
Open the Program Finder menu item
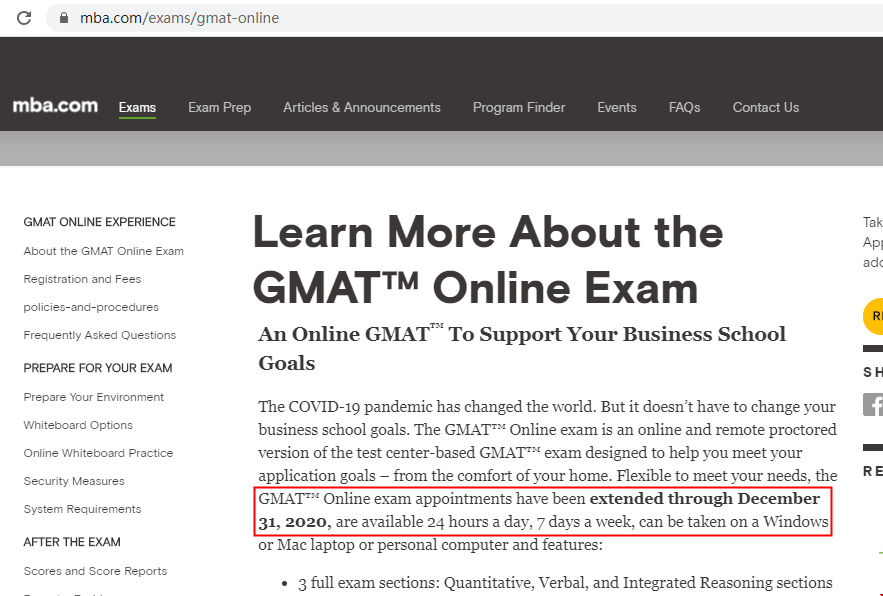point(519,108)
